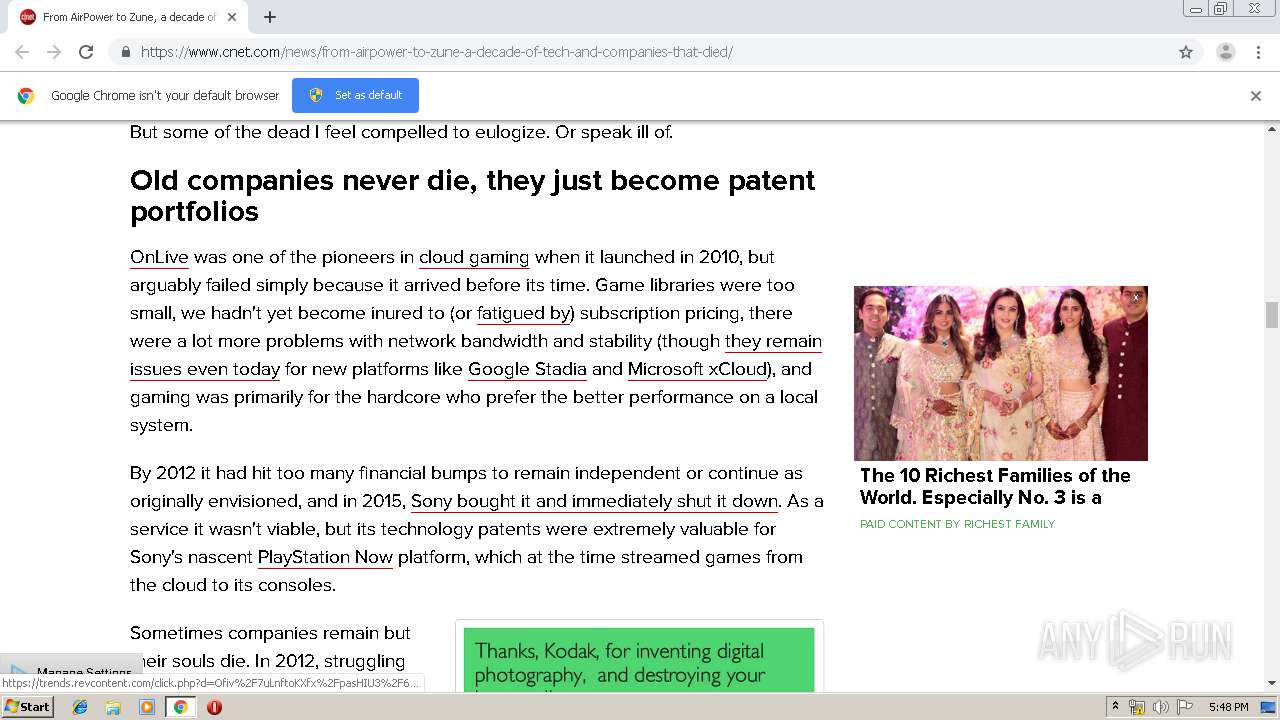Click the scrollbar up arrow

pyautogui.click(x=1272, y=129)
